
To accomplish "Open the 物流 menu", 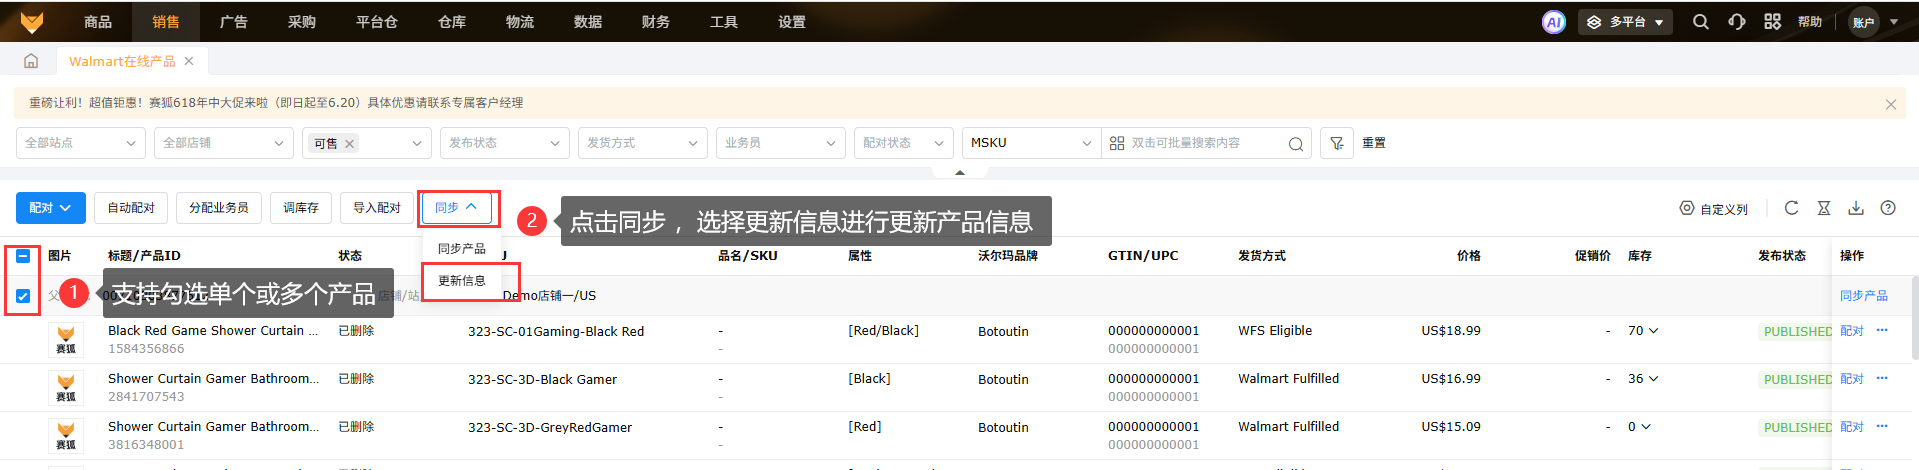I will coord(520,22).
